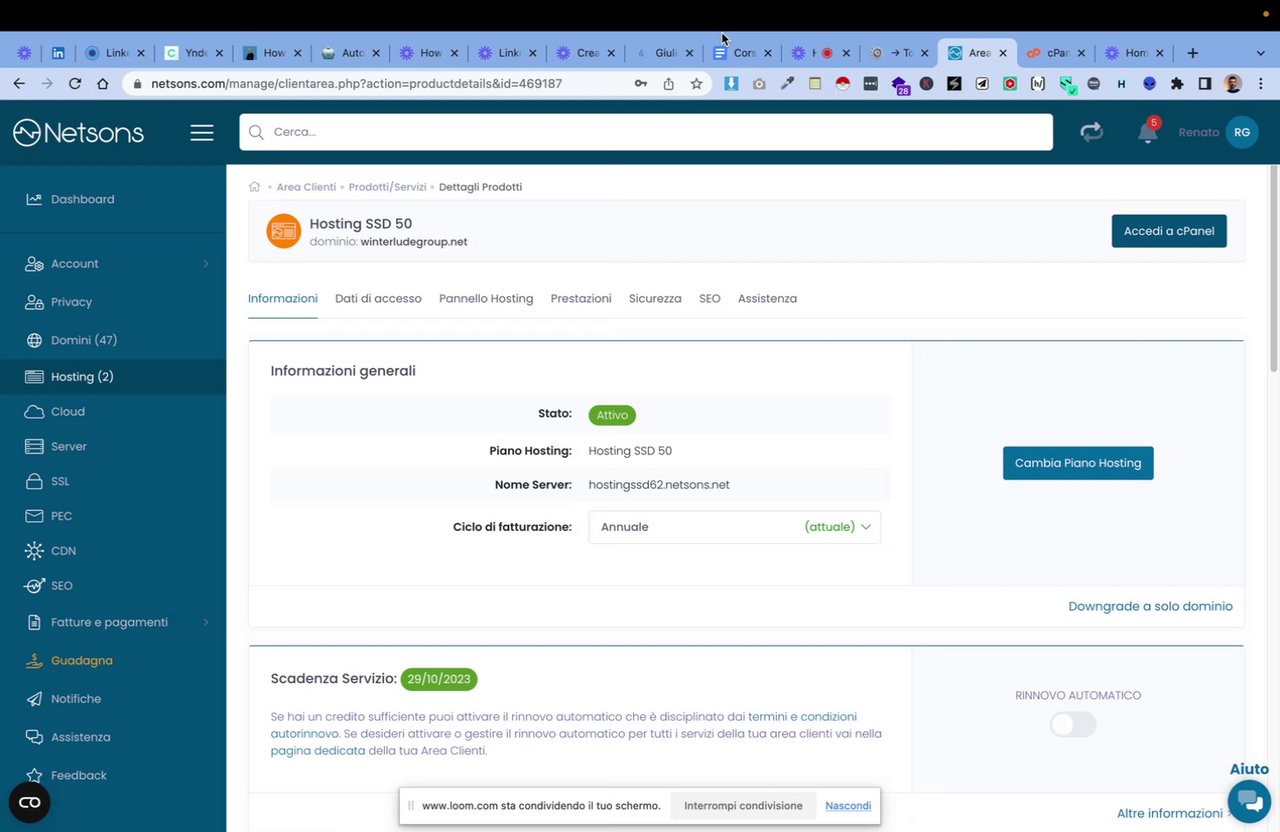This screenshot has width=1280, height=832.
Task: Go back with browser back arrow
Action: click(19, 84)
